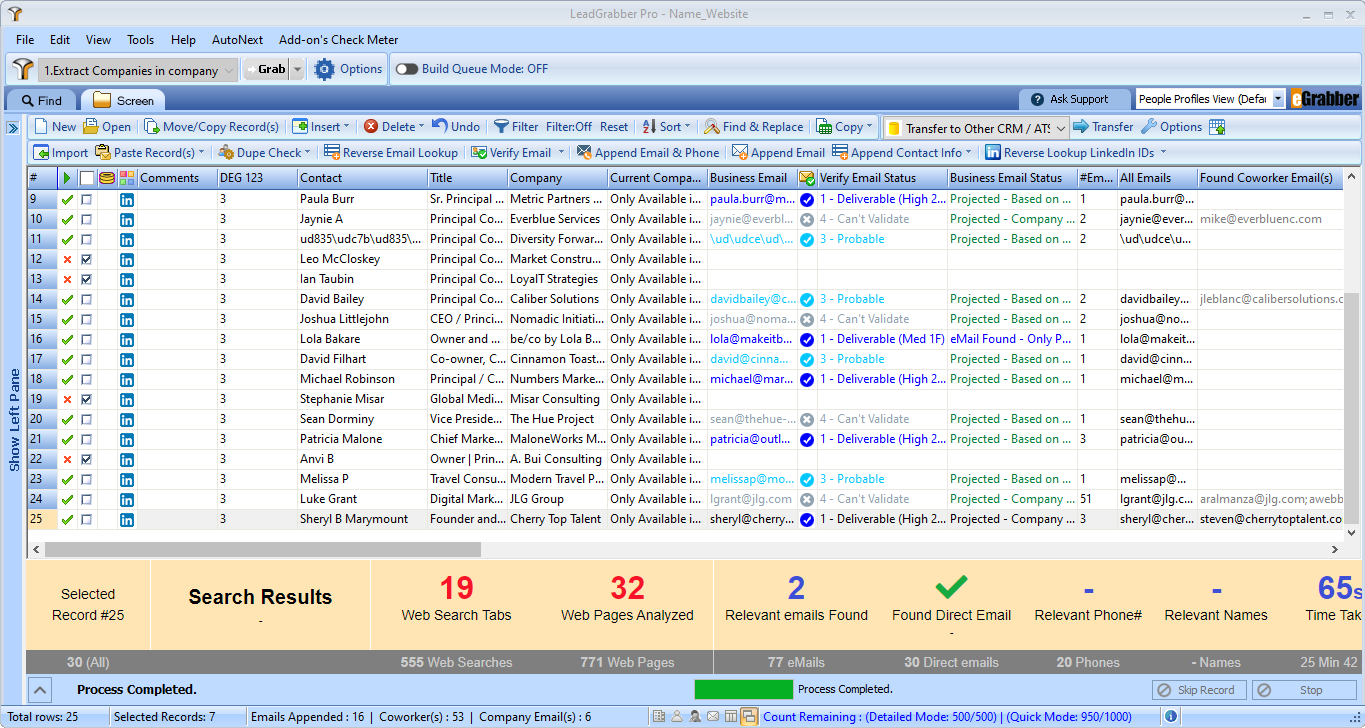This screenshot has height=728, width=1365.
Task: Toggle Build Queue Mode switch
Action: pyautogui.click(x=407, y=69)
